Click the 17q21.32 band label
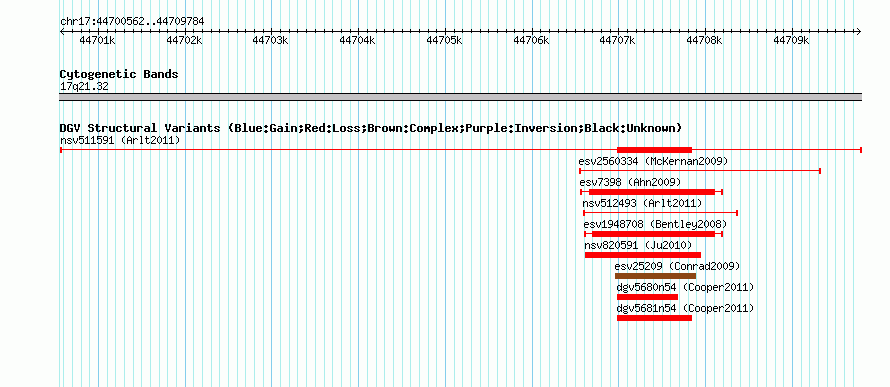 pos(84,87)
